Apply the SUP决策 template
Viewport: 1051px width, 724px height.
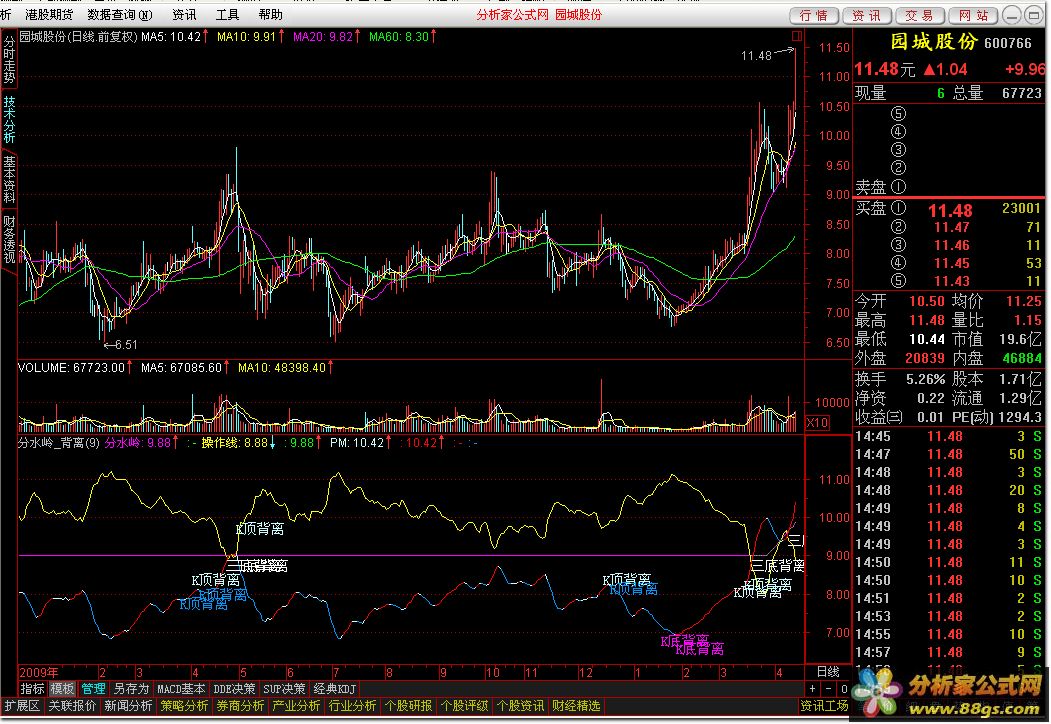284,688
